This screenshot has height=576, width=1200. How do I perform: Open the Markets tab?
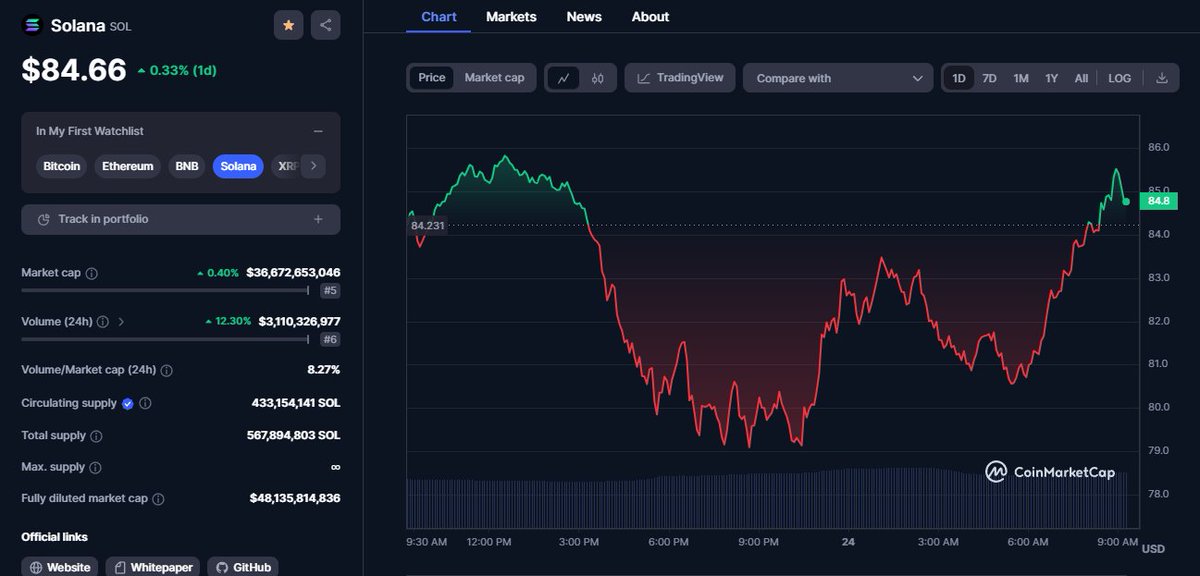point(511,17)
